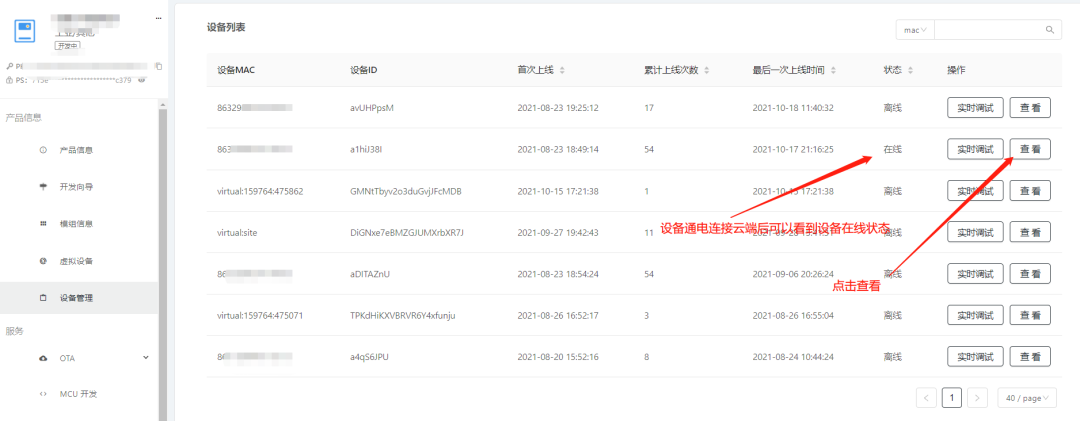This screenshot has height=421, width=1080.
Task: Click device ID DiGNxe7eBMZGJUMXrbXR7J
Action: (x=407, y=232)
